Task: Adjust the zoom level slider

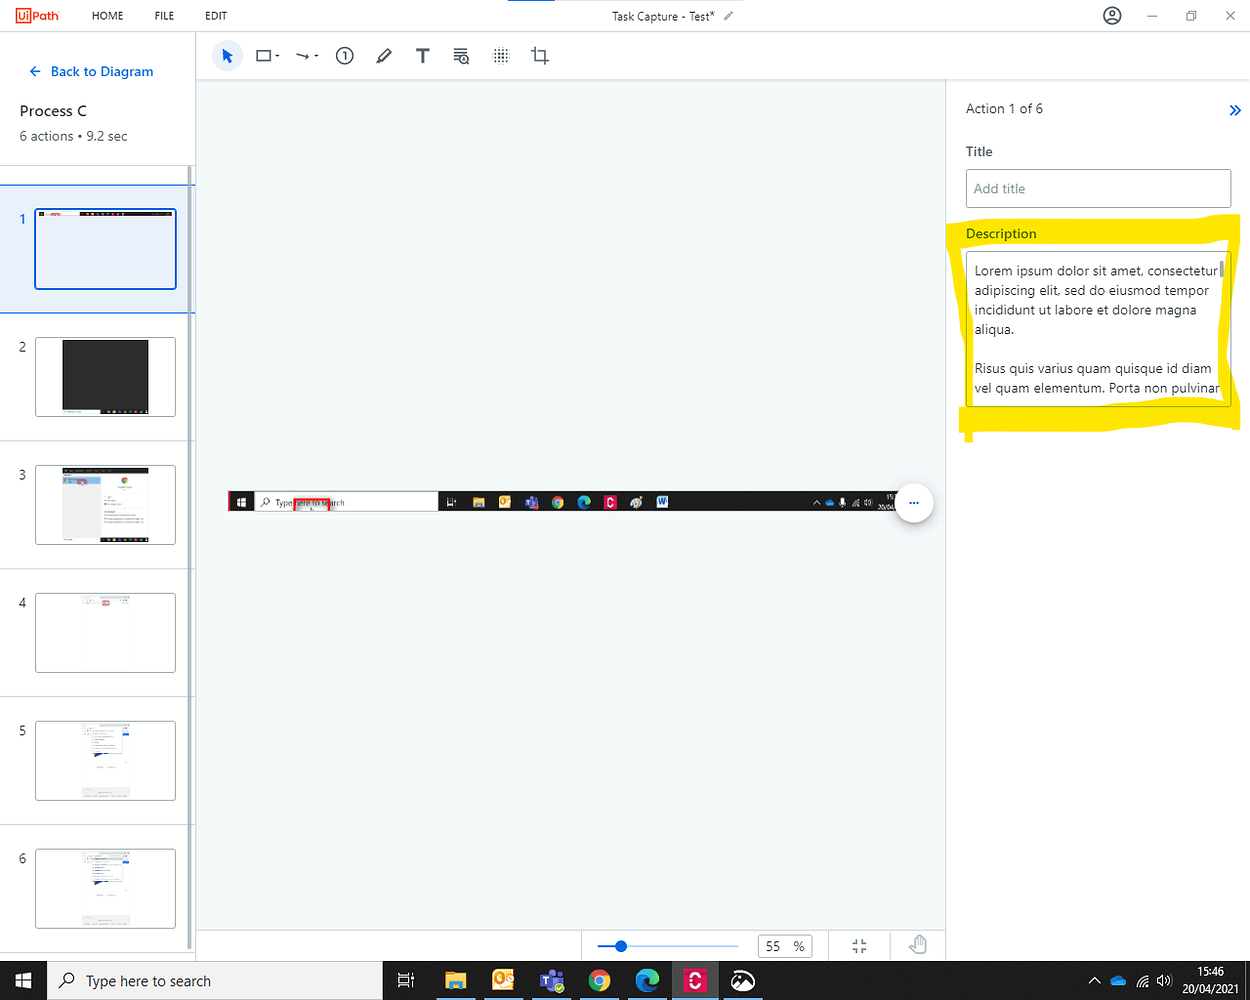Action: point(620,945)
